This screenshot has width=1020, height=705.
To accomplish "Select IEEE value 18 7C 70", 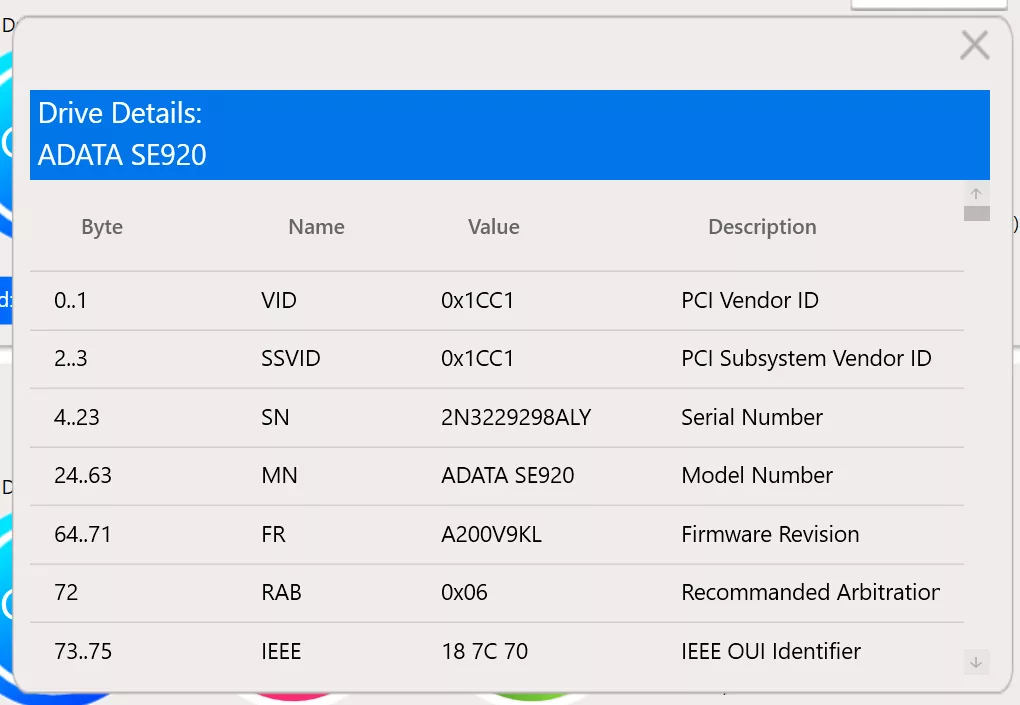I will click(x=485, y=651).
